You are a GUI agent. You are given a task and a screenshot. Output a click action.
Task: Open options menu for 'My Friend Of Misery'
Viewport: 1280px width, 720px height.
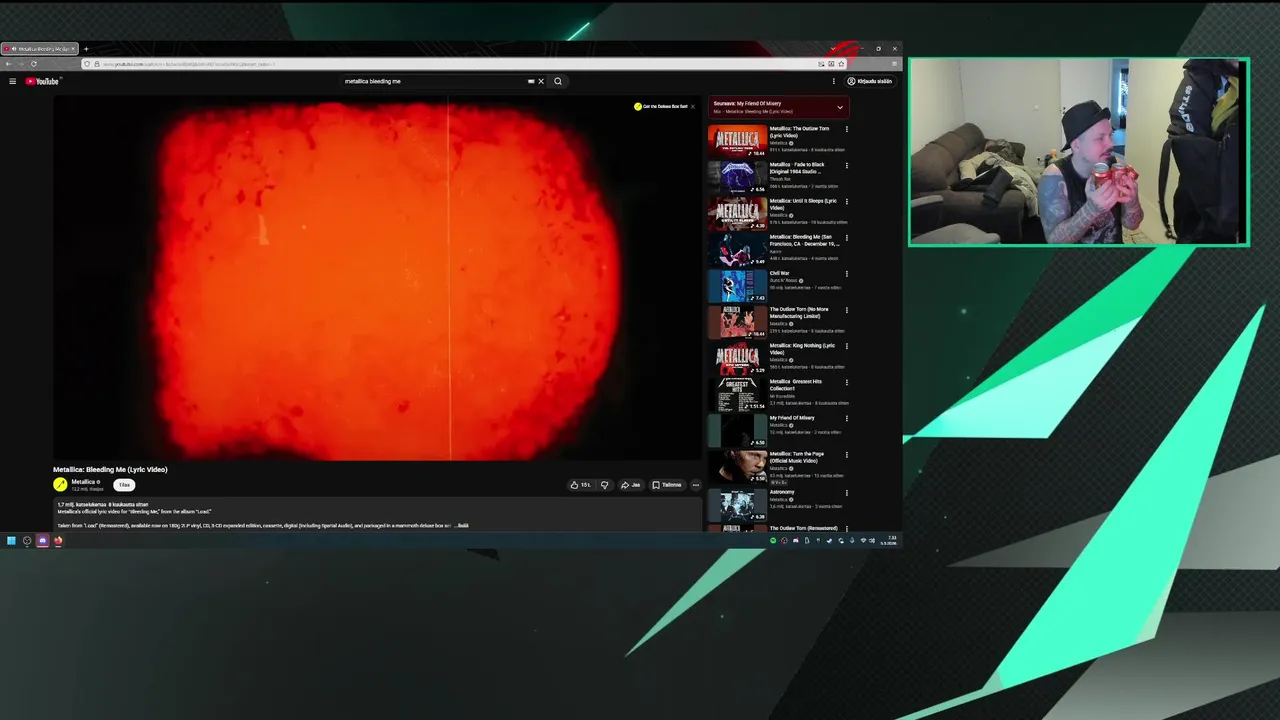847,418
